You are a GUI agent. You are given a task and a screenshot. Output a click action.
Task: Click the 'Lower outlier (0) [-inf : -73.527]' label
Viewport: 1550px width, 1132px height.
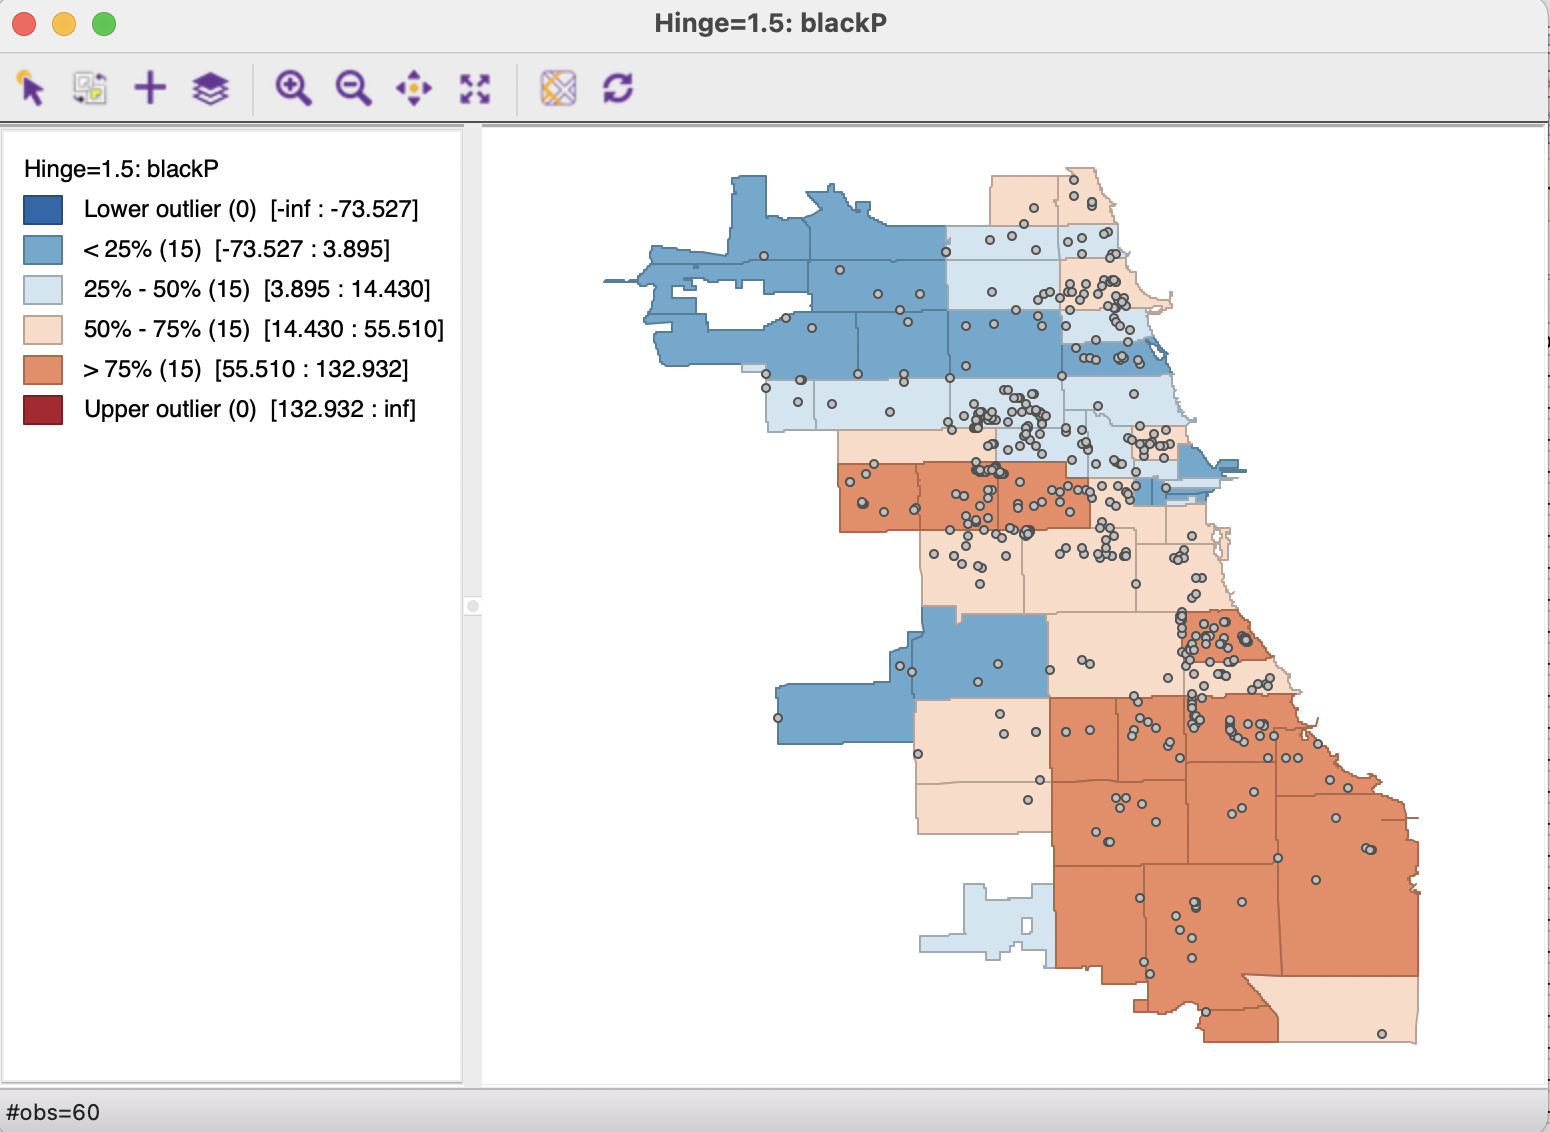(x=251, y=209)
